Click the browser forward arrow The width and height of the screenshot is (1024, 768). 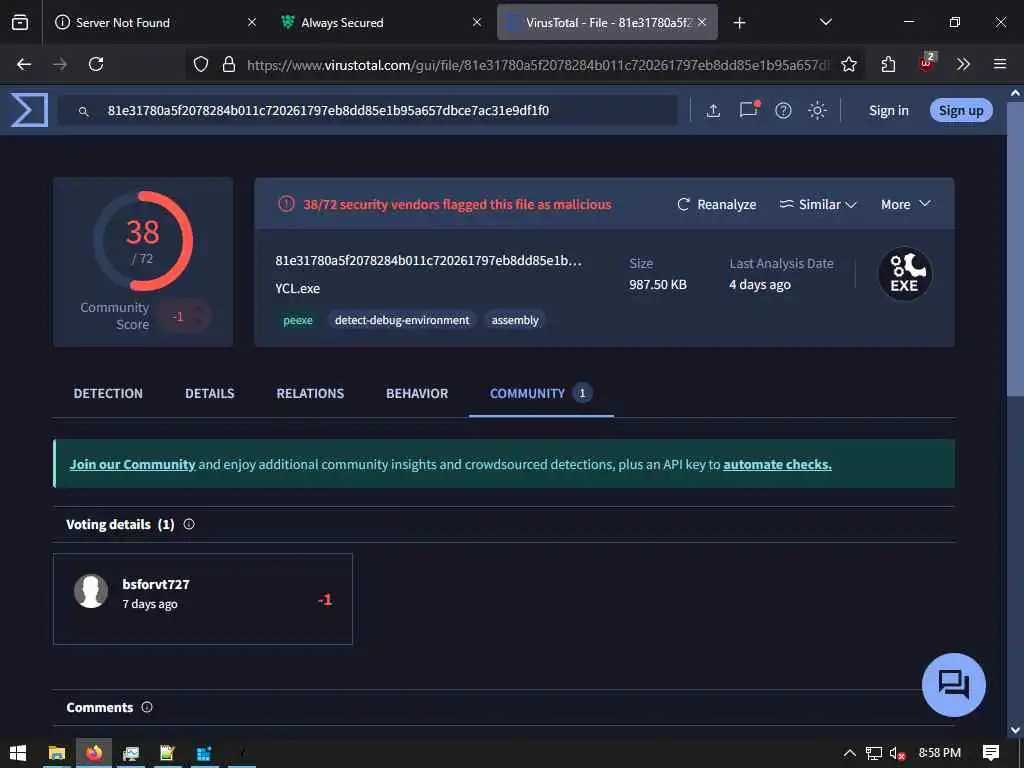(60, 64)
